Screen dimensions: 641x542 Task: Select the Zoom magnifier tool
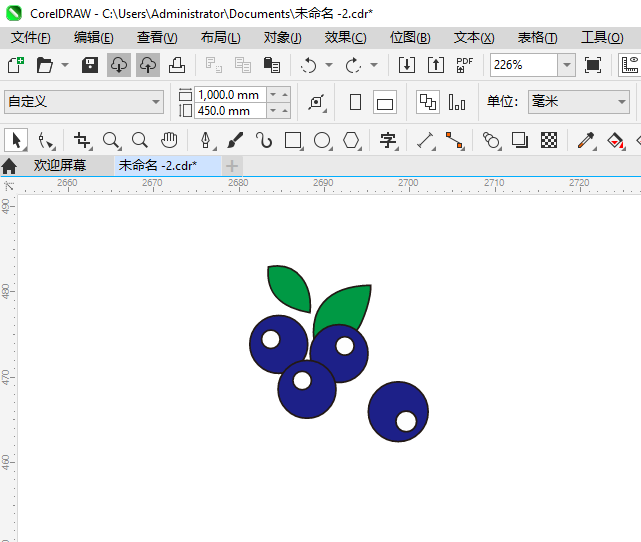(111, 141)
